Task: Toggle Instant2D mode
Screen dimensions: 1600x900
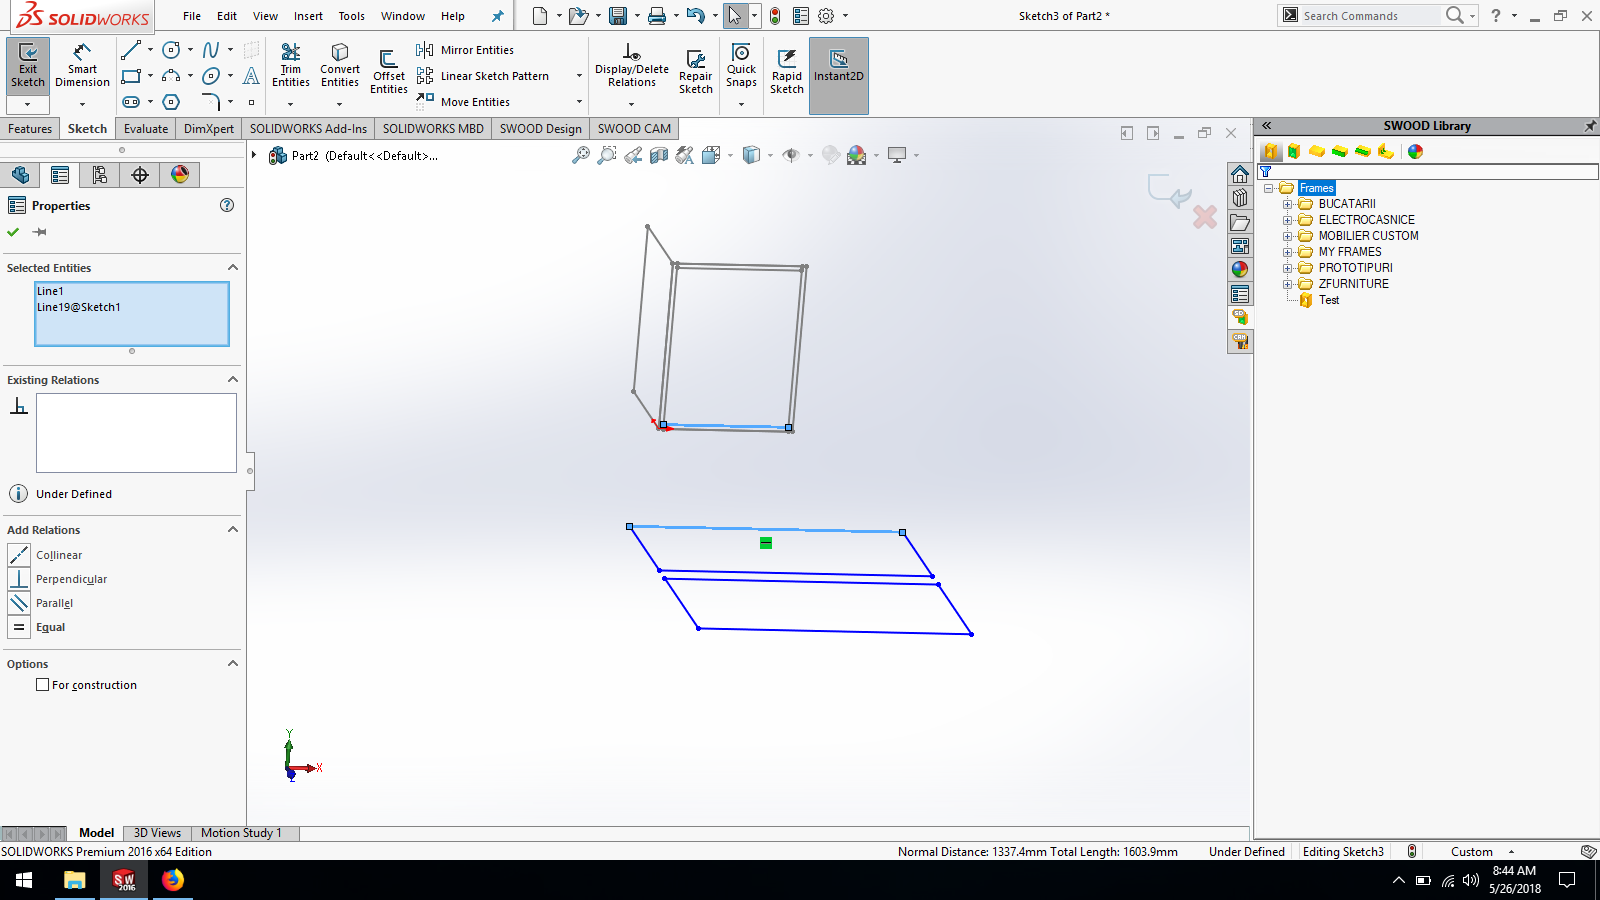Action: click(x=839, y=76)
